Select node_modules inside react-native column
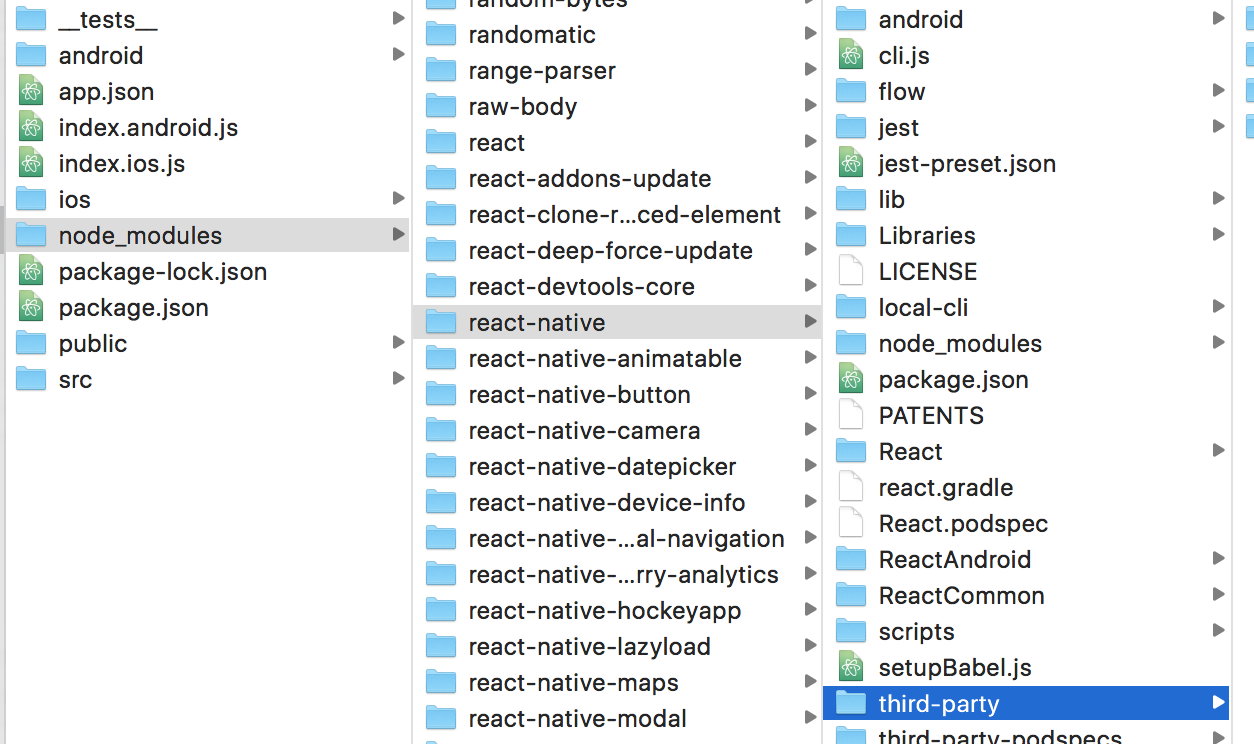Screen dimensions: 1254x744 (1027, 344)
